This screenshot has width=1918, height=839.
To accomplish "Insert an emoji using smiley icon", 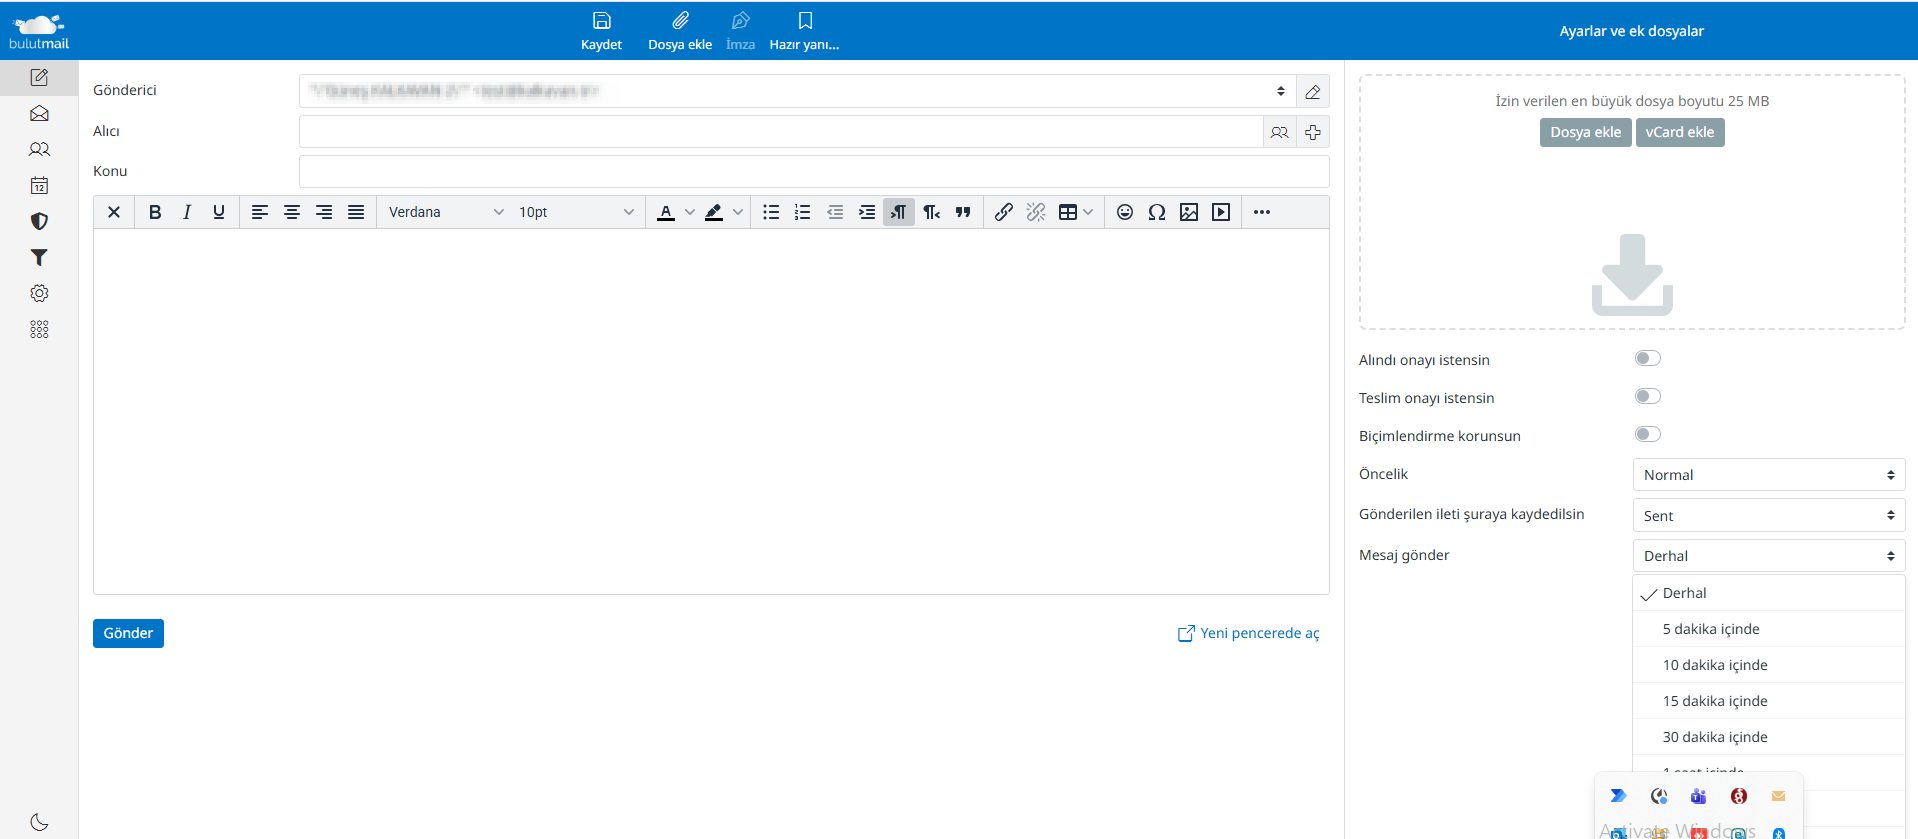I will [1125, 212].
